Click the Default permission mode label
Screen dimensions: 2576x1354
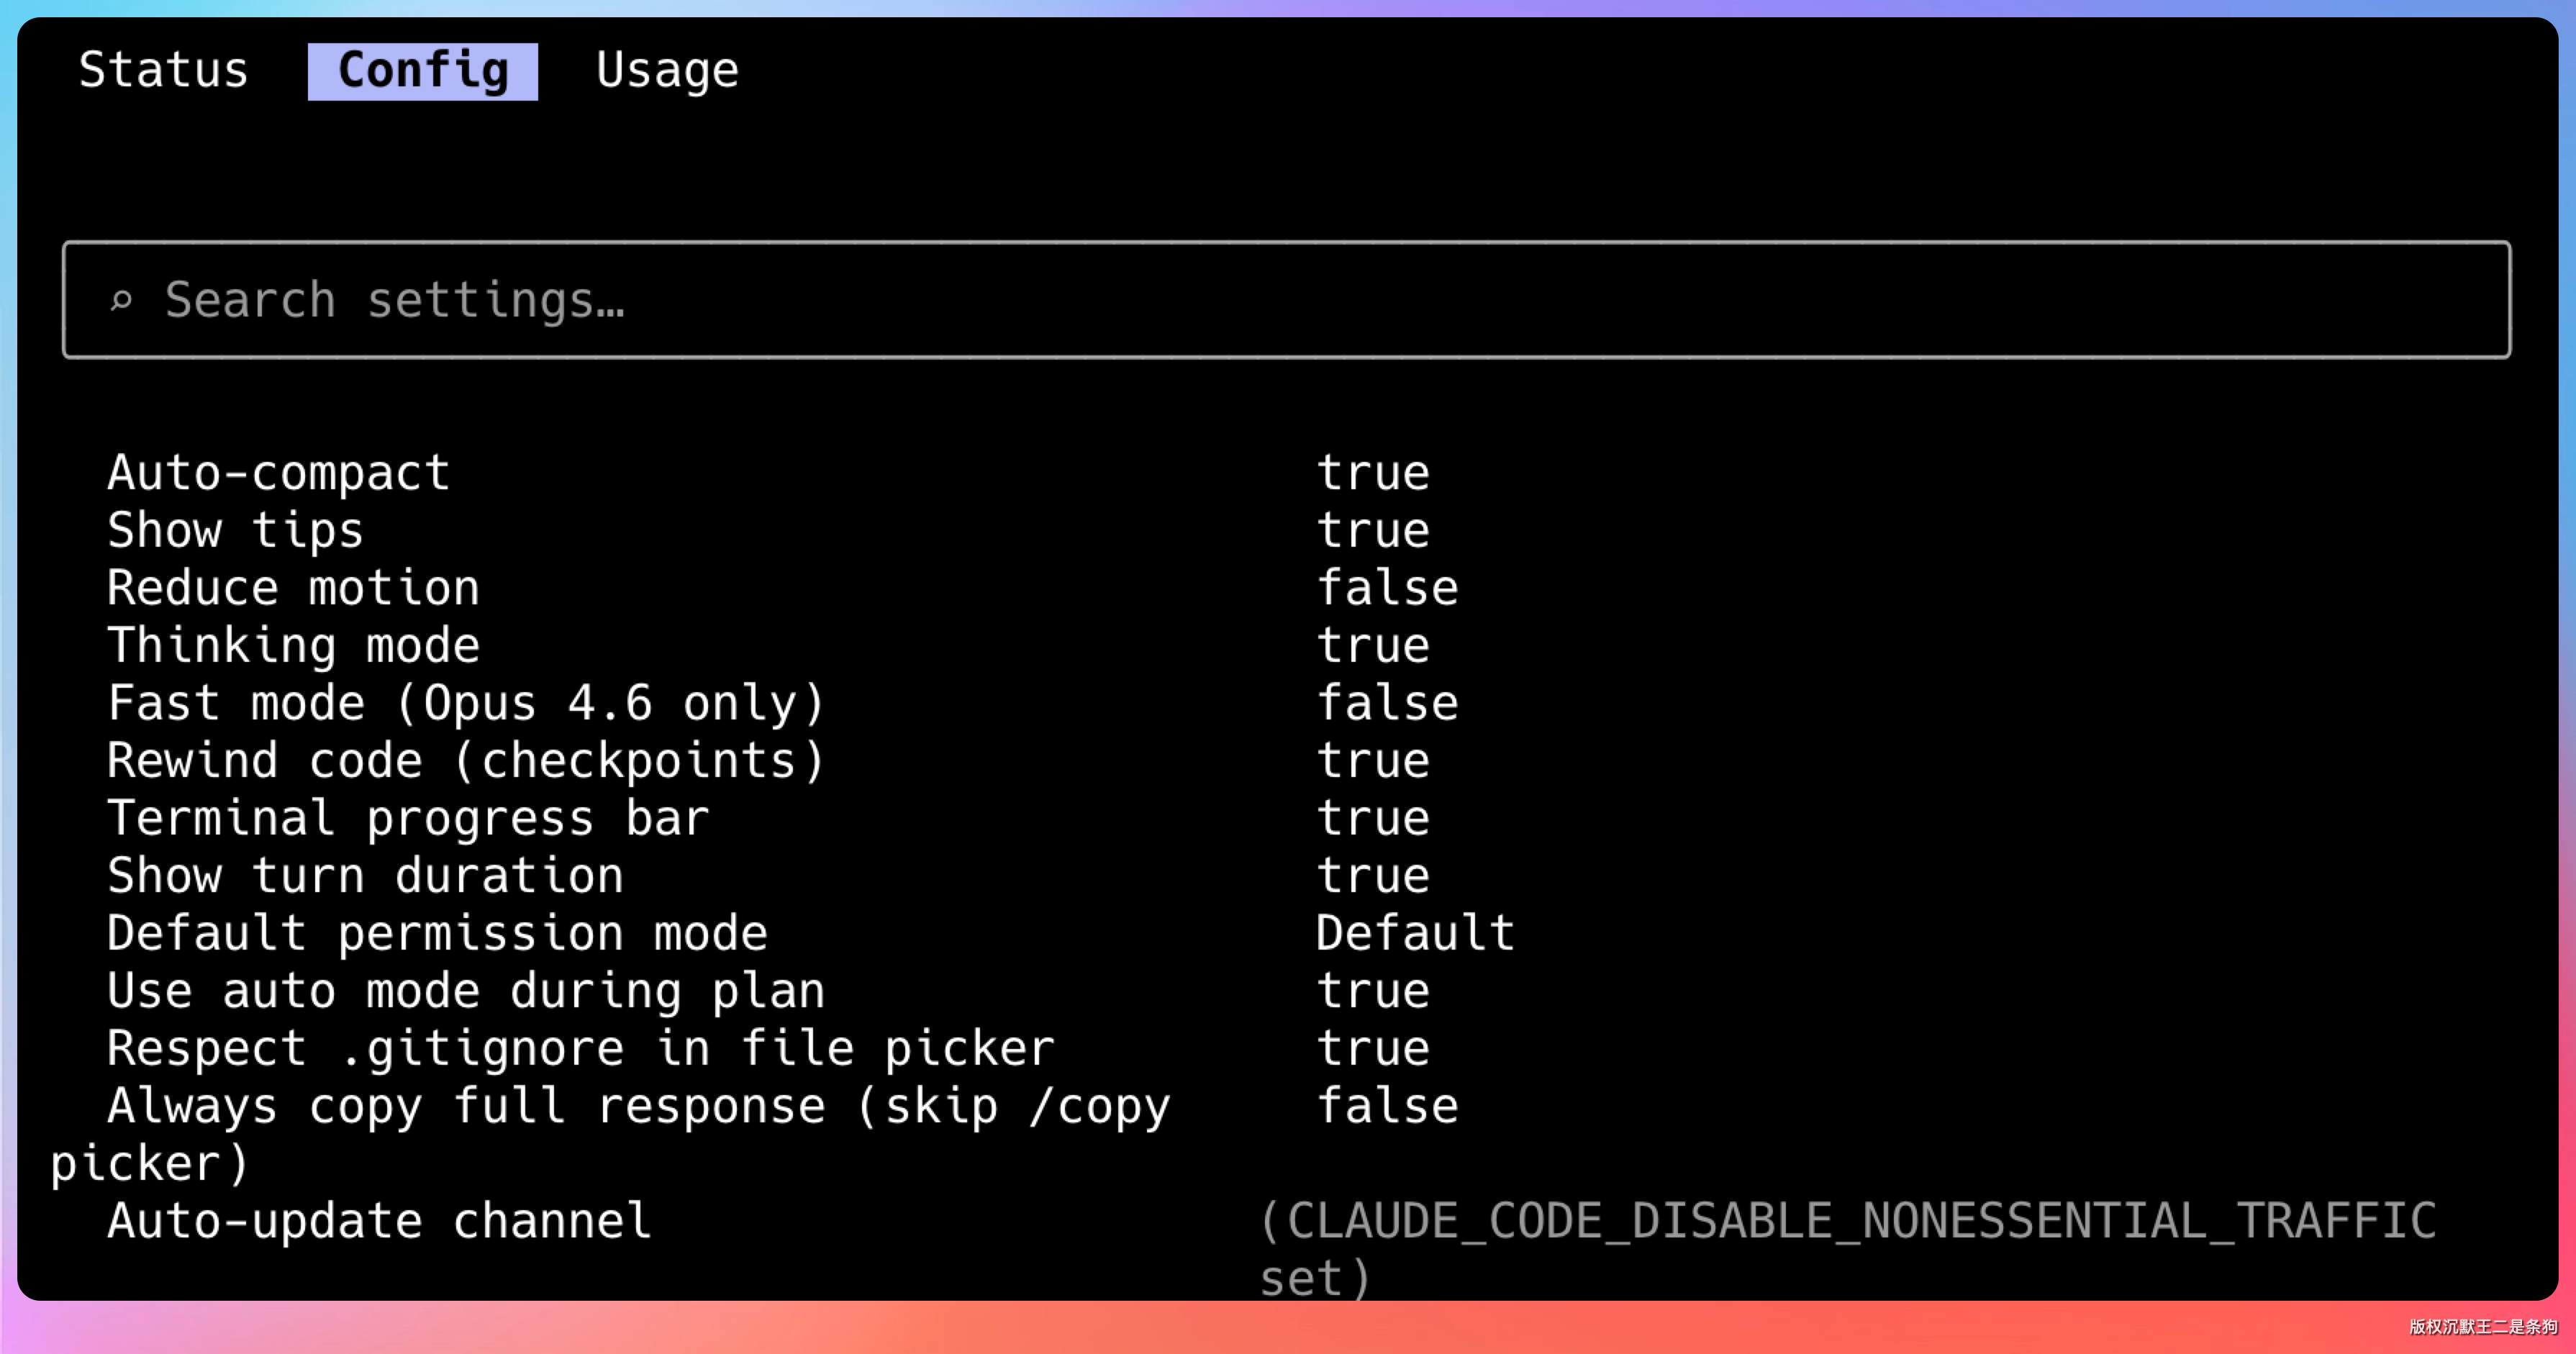click(x=437, y=933)
